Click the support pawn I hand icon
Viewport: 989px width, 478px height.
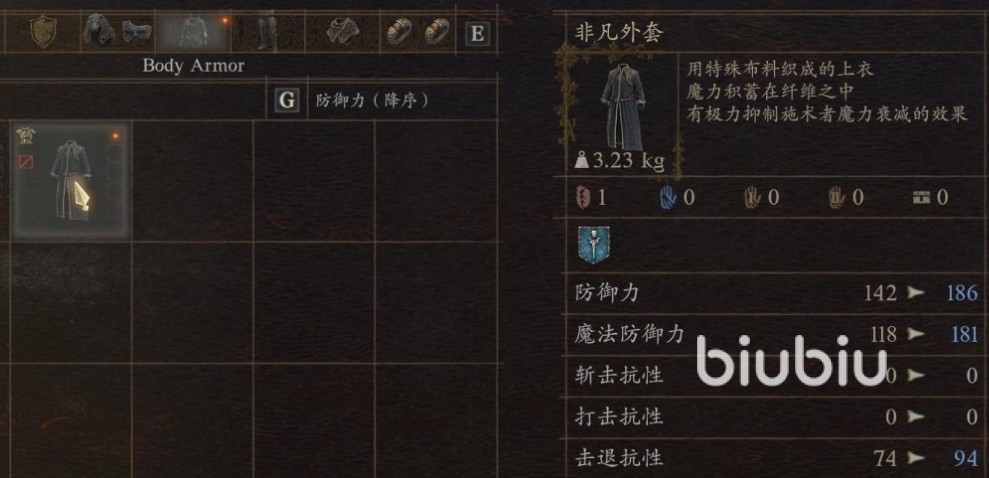click(x=753, y=198)
